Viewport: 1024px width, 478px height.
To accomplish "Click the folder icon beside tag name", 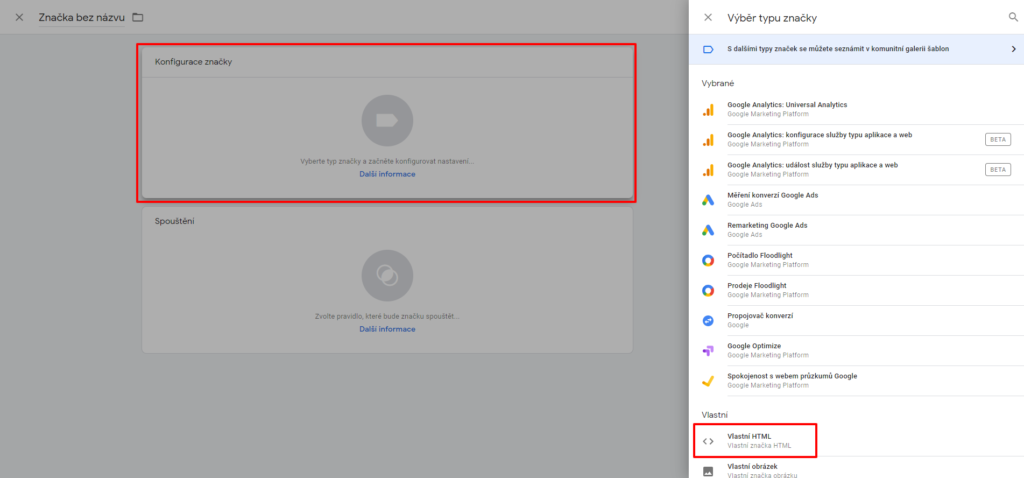I will (137, 18).
